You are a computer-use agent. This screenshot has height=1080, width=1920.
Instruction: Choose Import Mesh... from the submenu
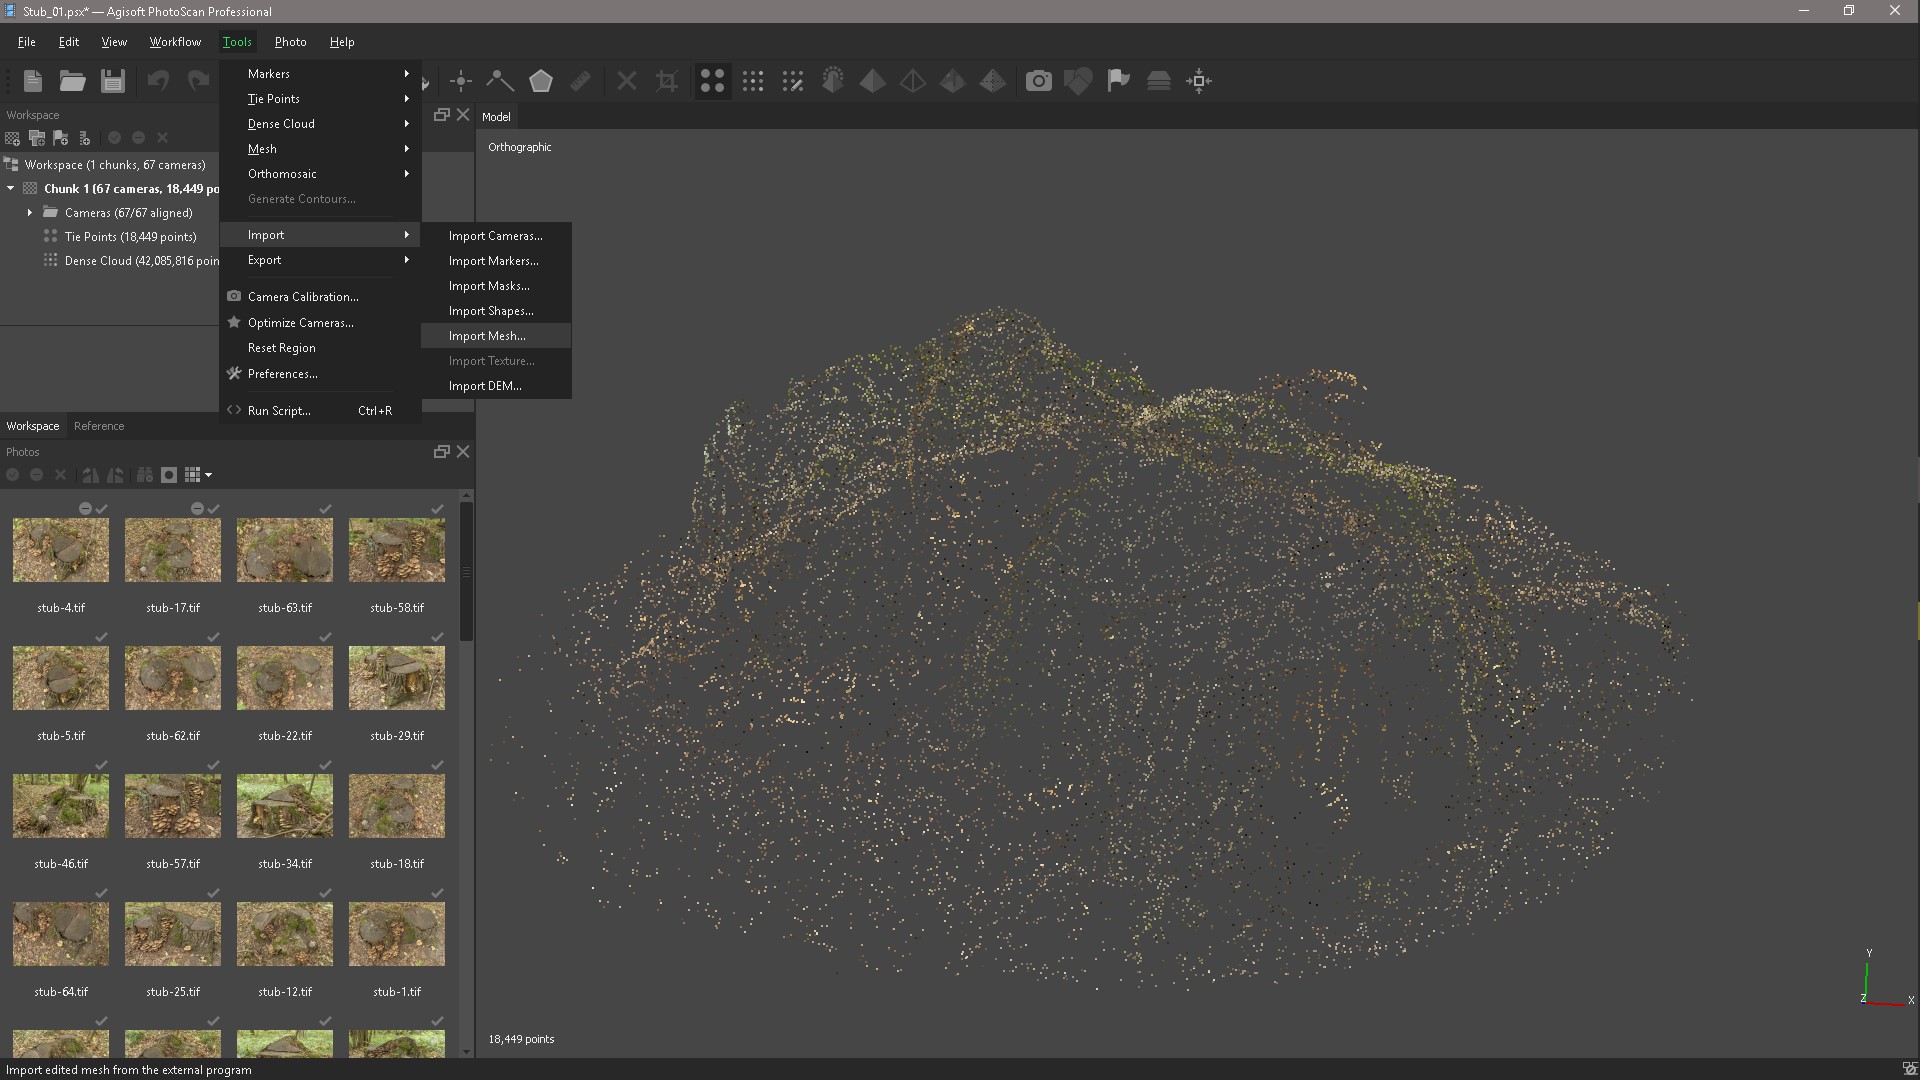[x=487, y=336]
